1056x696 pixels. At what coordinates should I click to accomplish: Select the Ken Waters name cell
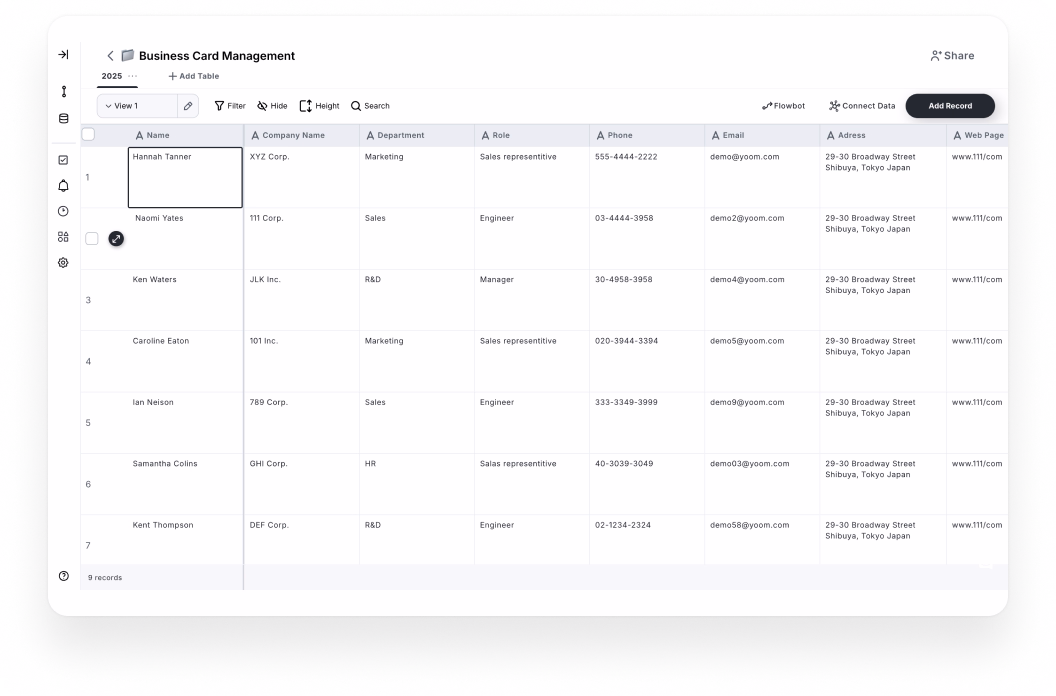tap(185, 300)
